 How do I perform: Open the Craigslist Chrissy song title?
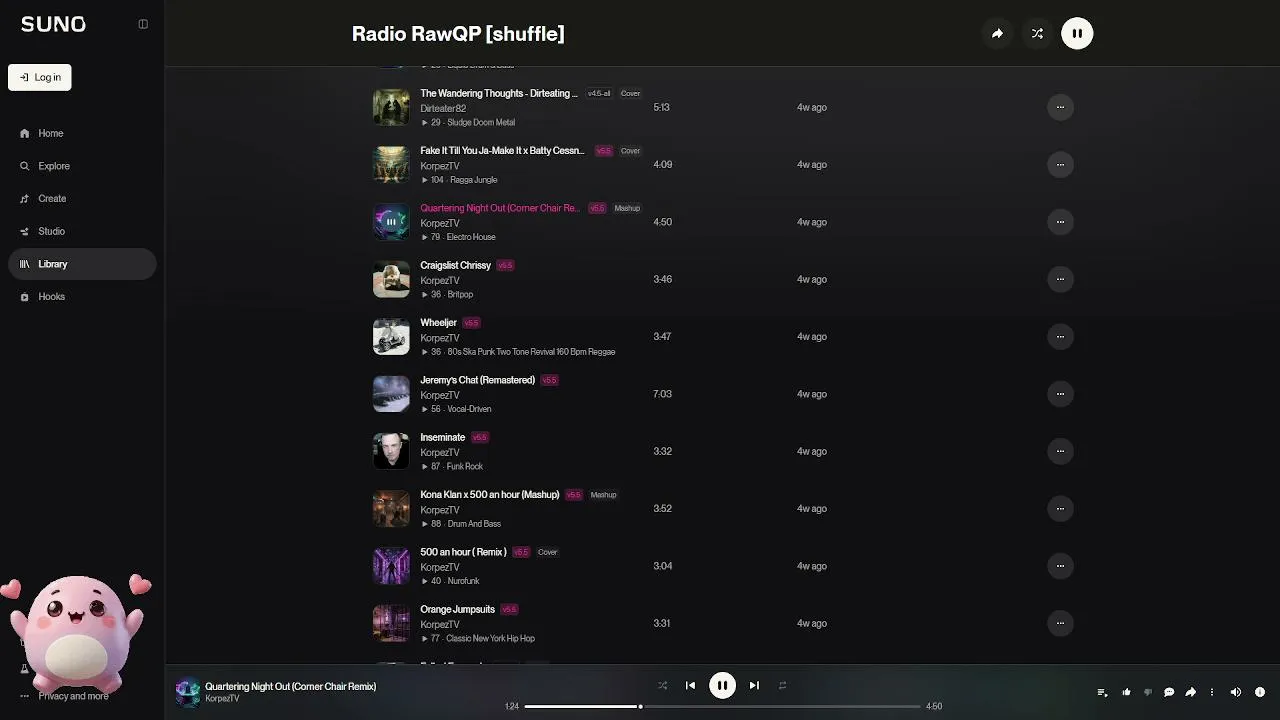point(455,265)
